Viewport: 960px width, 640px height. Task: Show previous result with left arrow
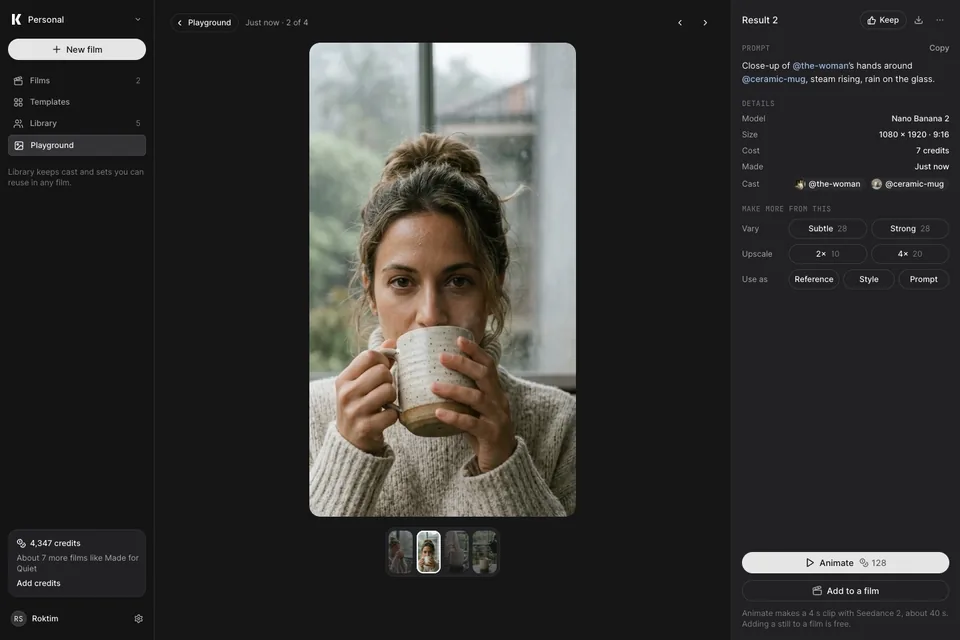click(x=680, y=23)
